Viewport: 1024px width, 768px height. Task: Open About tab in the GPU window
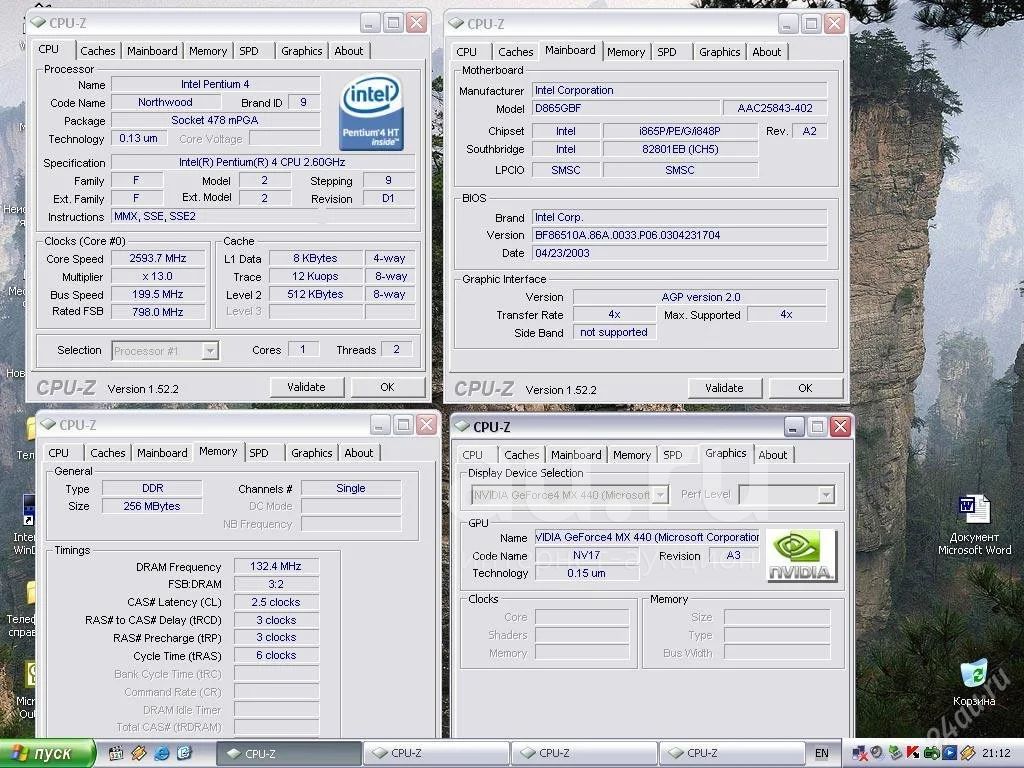click(773, 455)
